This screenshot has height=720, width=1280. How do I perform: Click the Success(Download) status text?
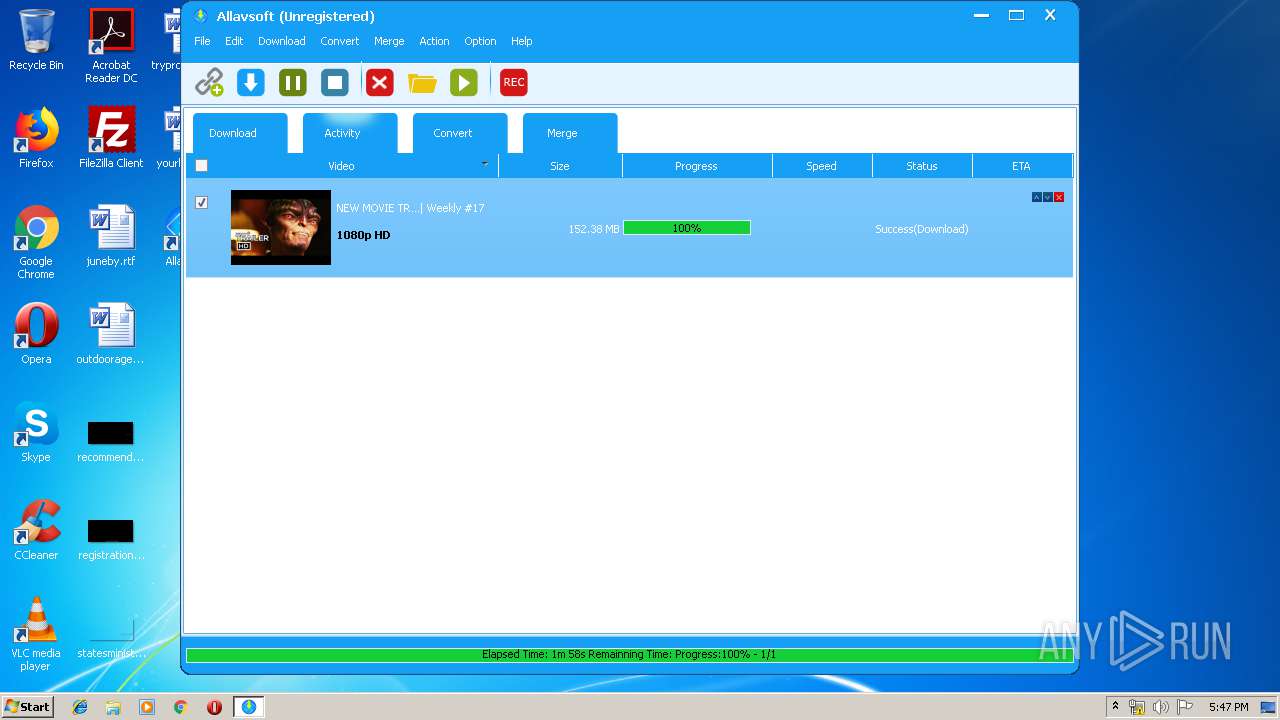pyautogui.click(x=922, y=229)
